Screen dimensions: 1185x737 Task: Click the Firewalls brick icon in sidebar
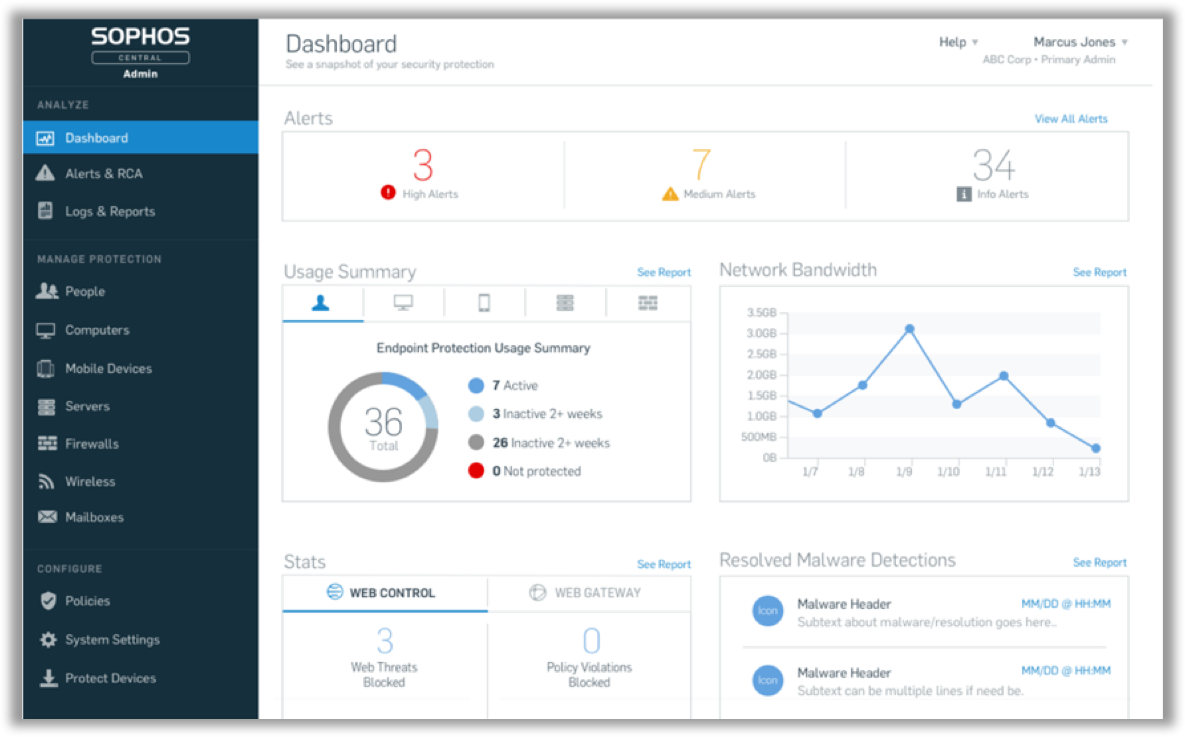click(47, 444)
